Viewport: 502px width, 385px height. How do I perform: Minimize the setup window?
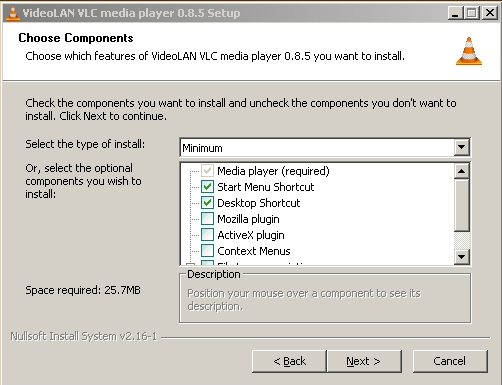455,13
